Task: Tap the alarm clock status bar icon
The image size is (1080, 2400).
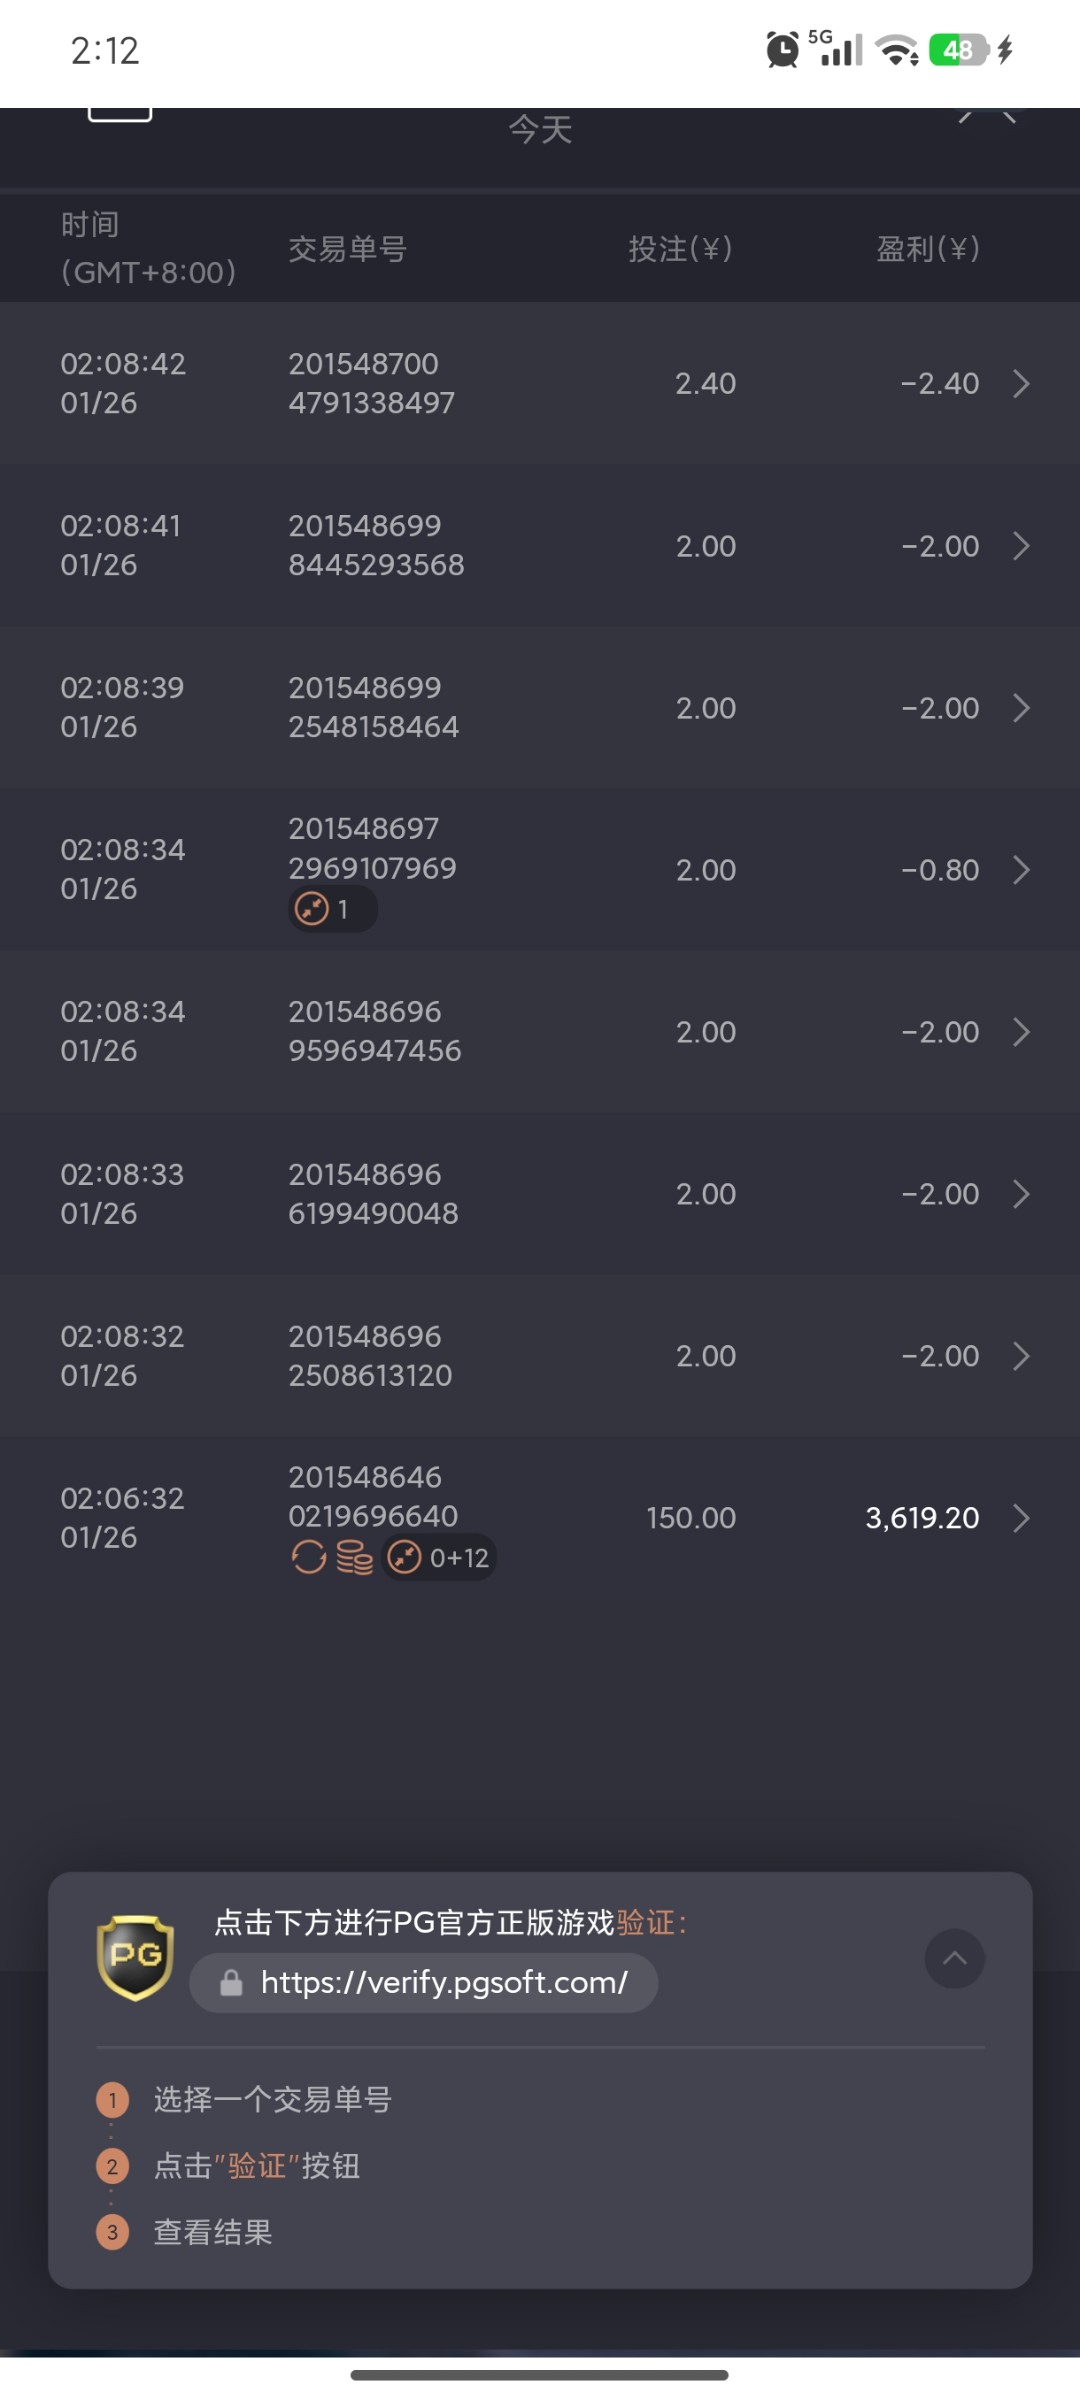Action: pos(782,49)
